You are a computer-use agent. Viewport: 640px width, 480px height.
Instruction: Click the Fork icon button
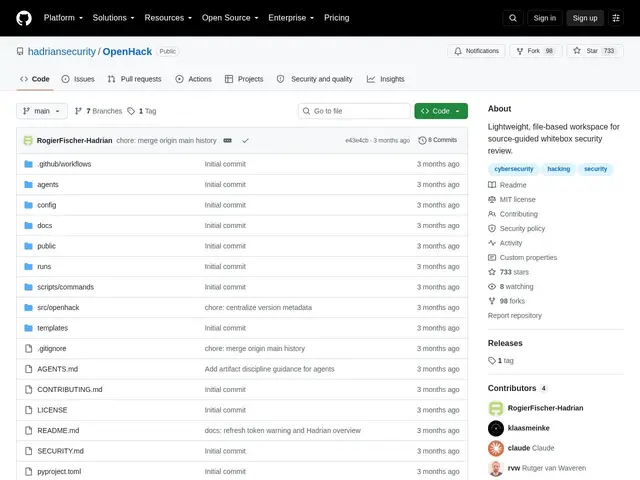coord(520,51)
